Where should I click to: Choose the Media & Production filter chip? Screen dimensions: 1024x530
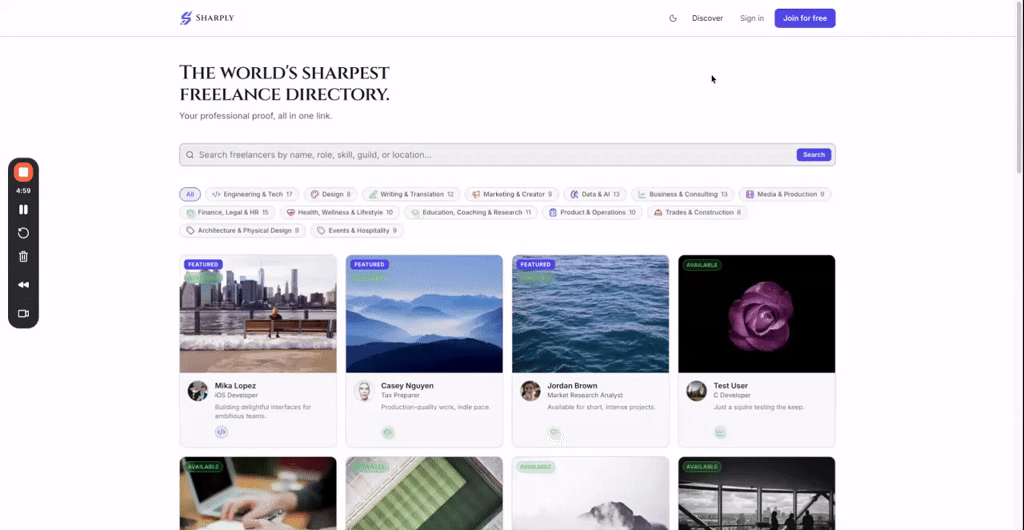coord(781,194)
